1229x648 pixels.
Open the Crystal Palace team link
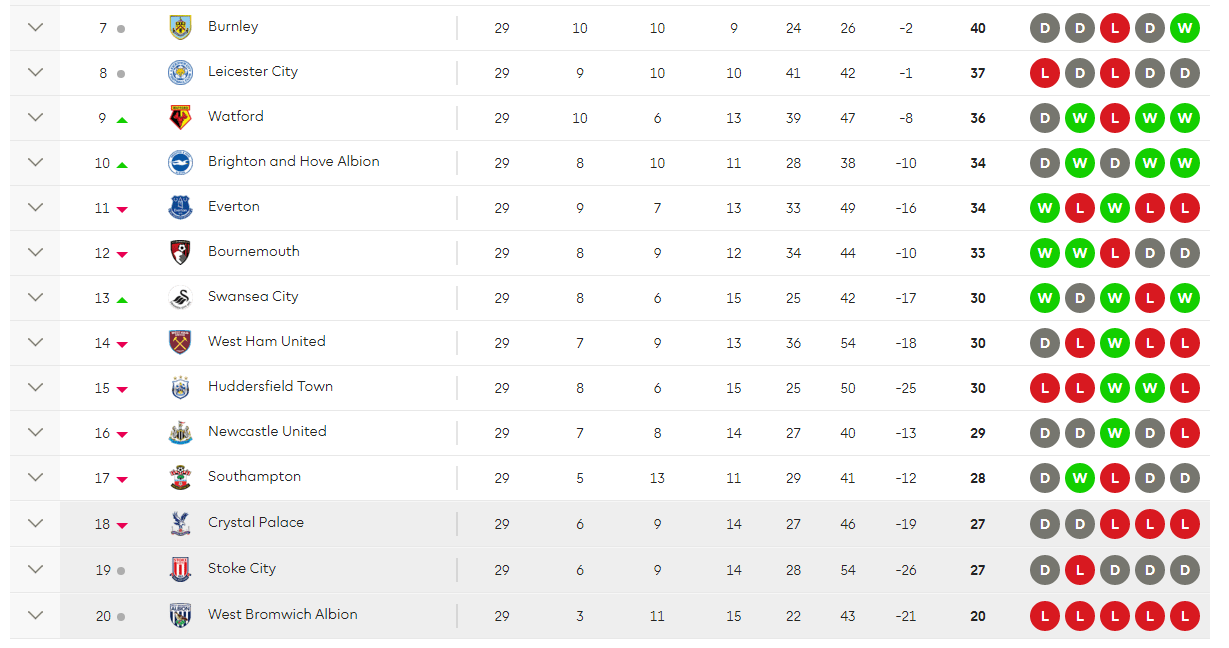click(x=255, y=523)
